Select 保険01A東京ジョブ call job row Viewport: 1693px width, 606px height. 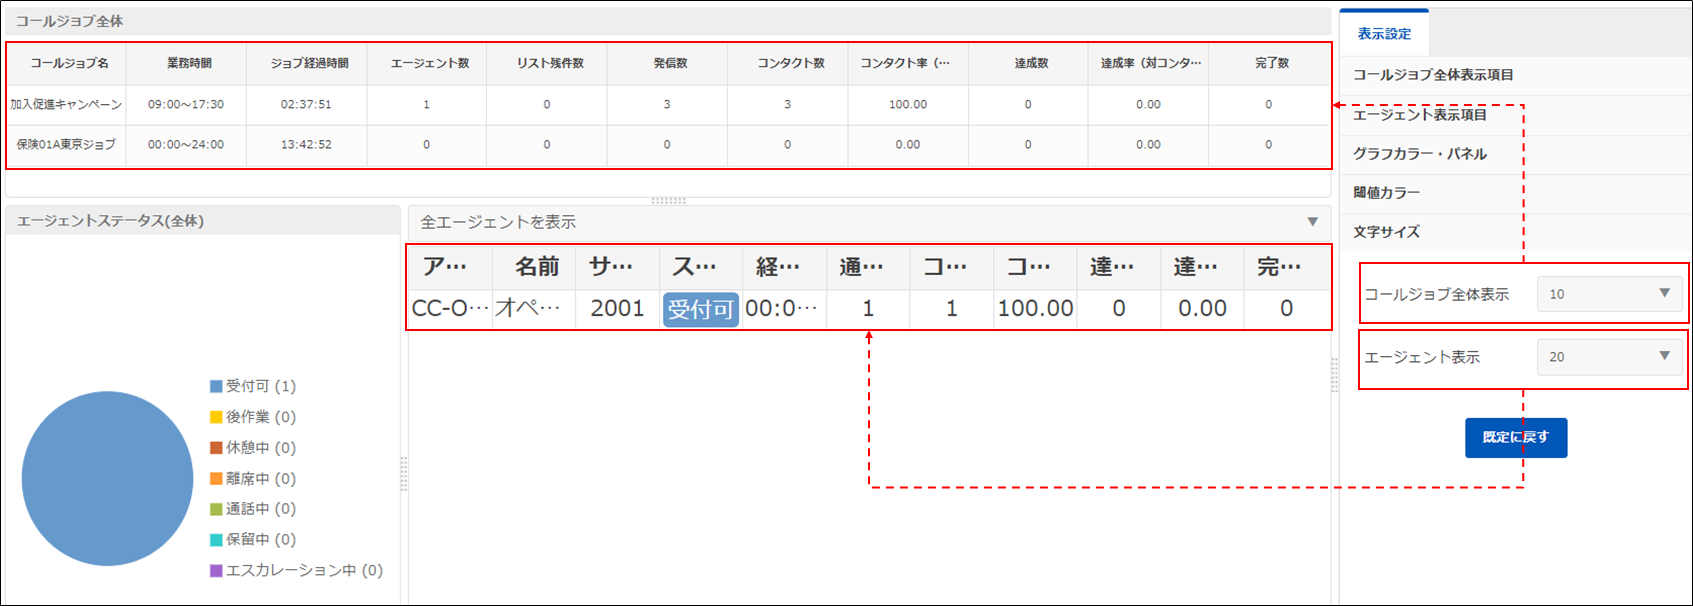click(x=66, y=145)
